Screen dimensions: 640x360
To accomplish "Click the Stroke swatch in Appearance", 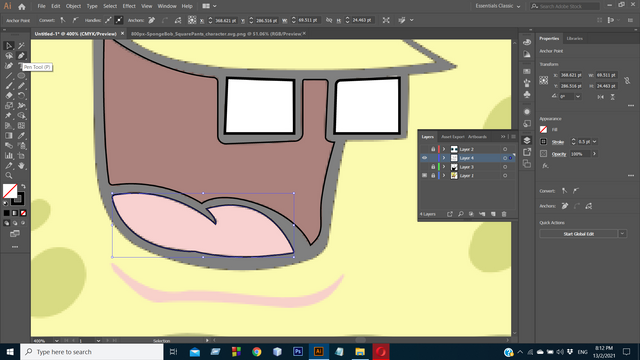I will (x=543, y=142).
